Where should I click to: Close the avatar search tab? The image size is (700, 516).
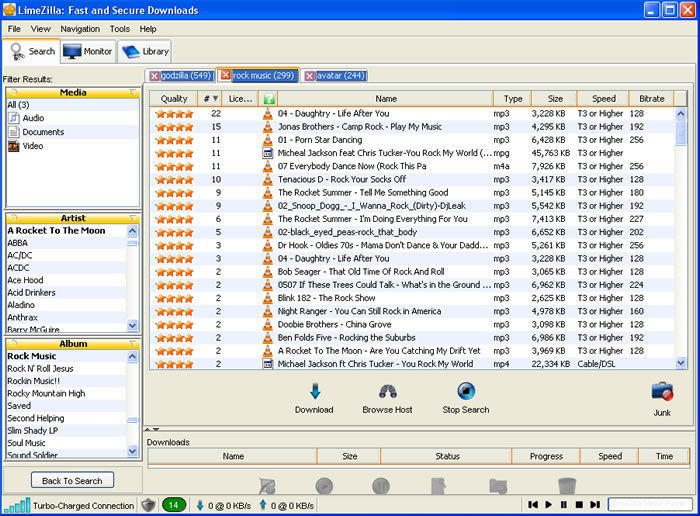pyautogui.click(x=309, y=76)
